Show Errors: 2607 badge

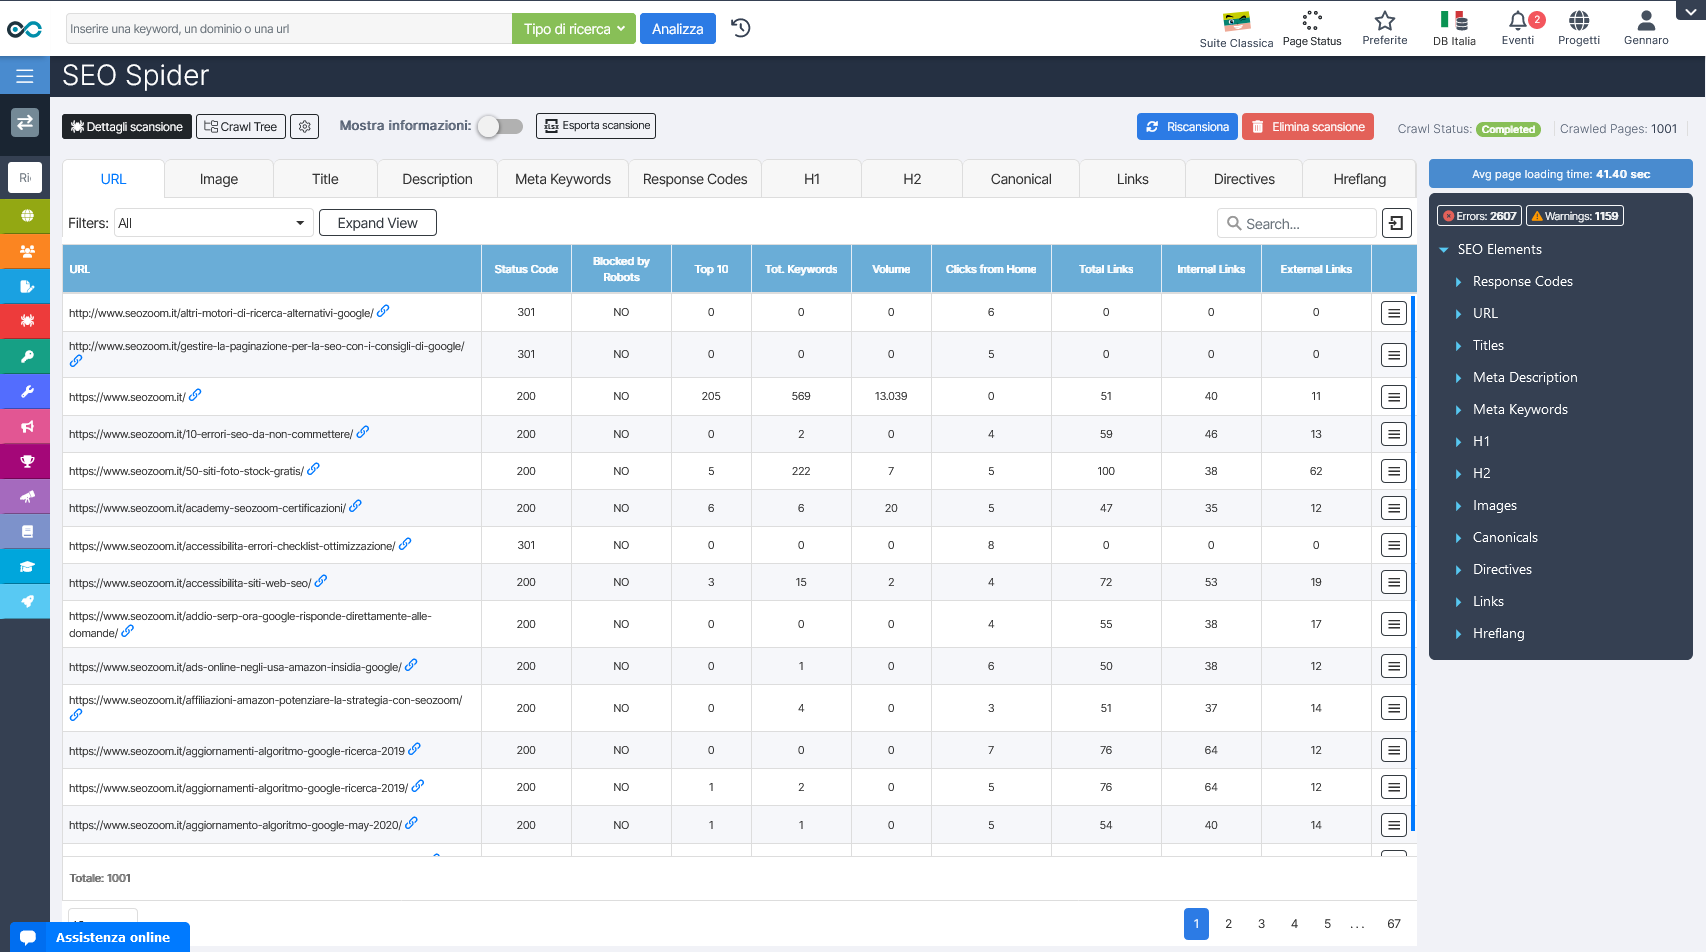click(x=1479, y=216)
